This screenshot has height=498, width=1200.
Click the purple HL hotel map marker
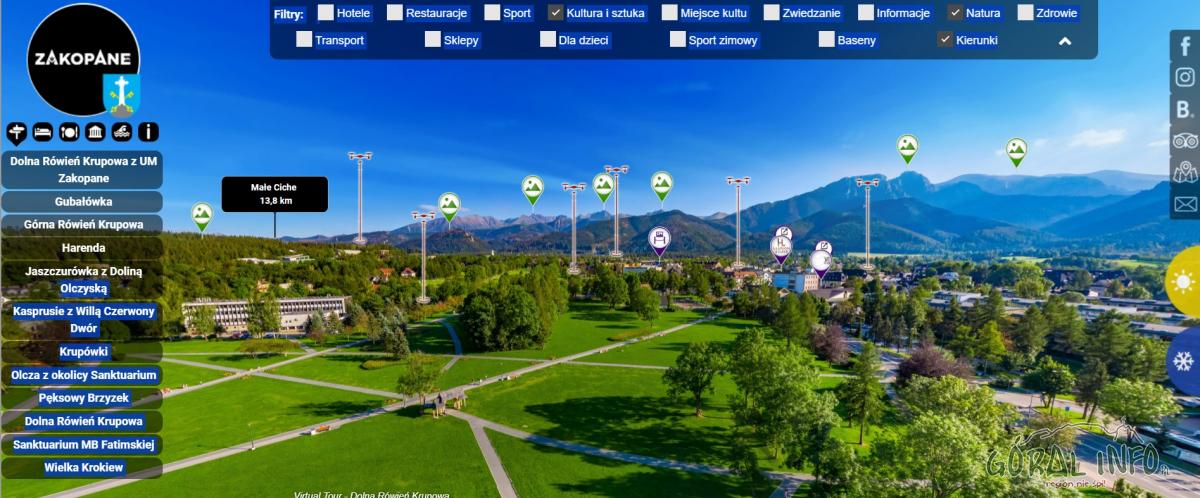(781, 246)
